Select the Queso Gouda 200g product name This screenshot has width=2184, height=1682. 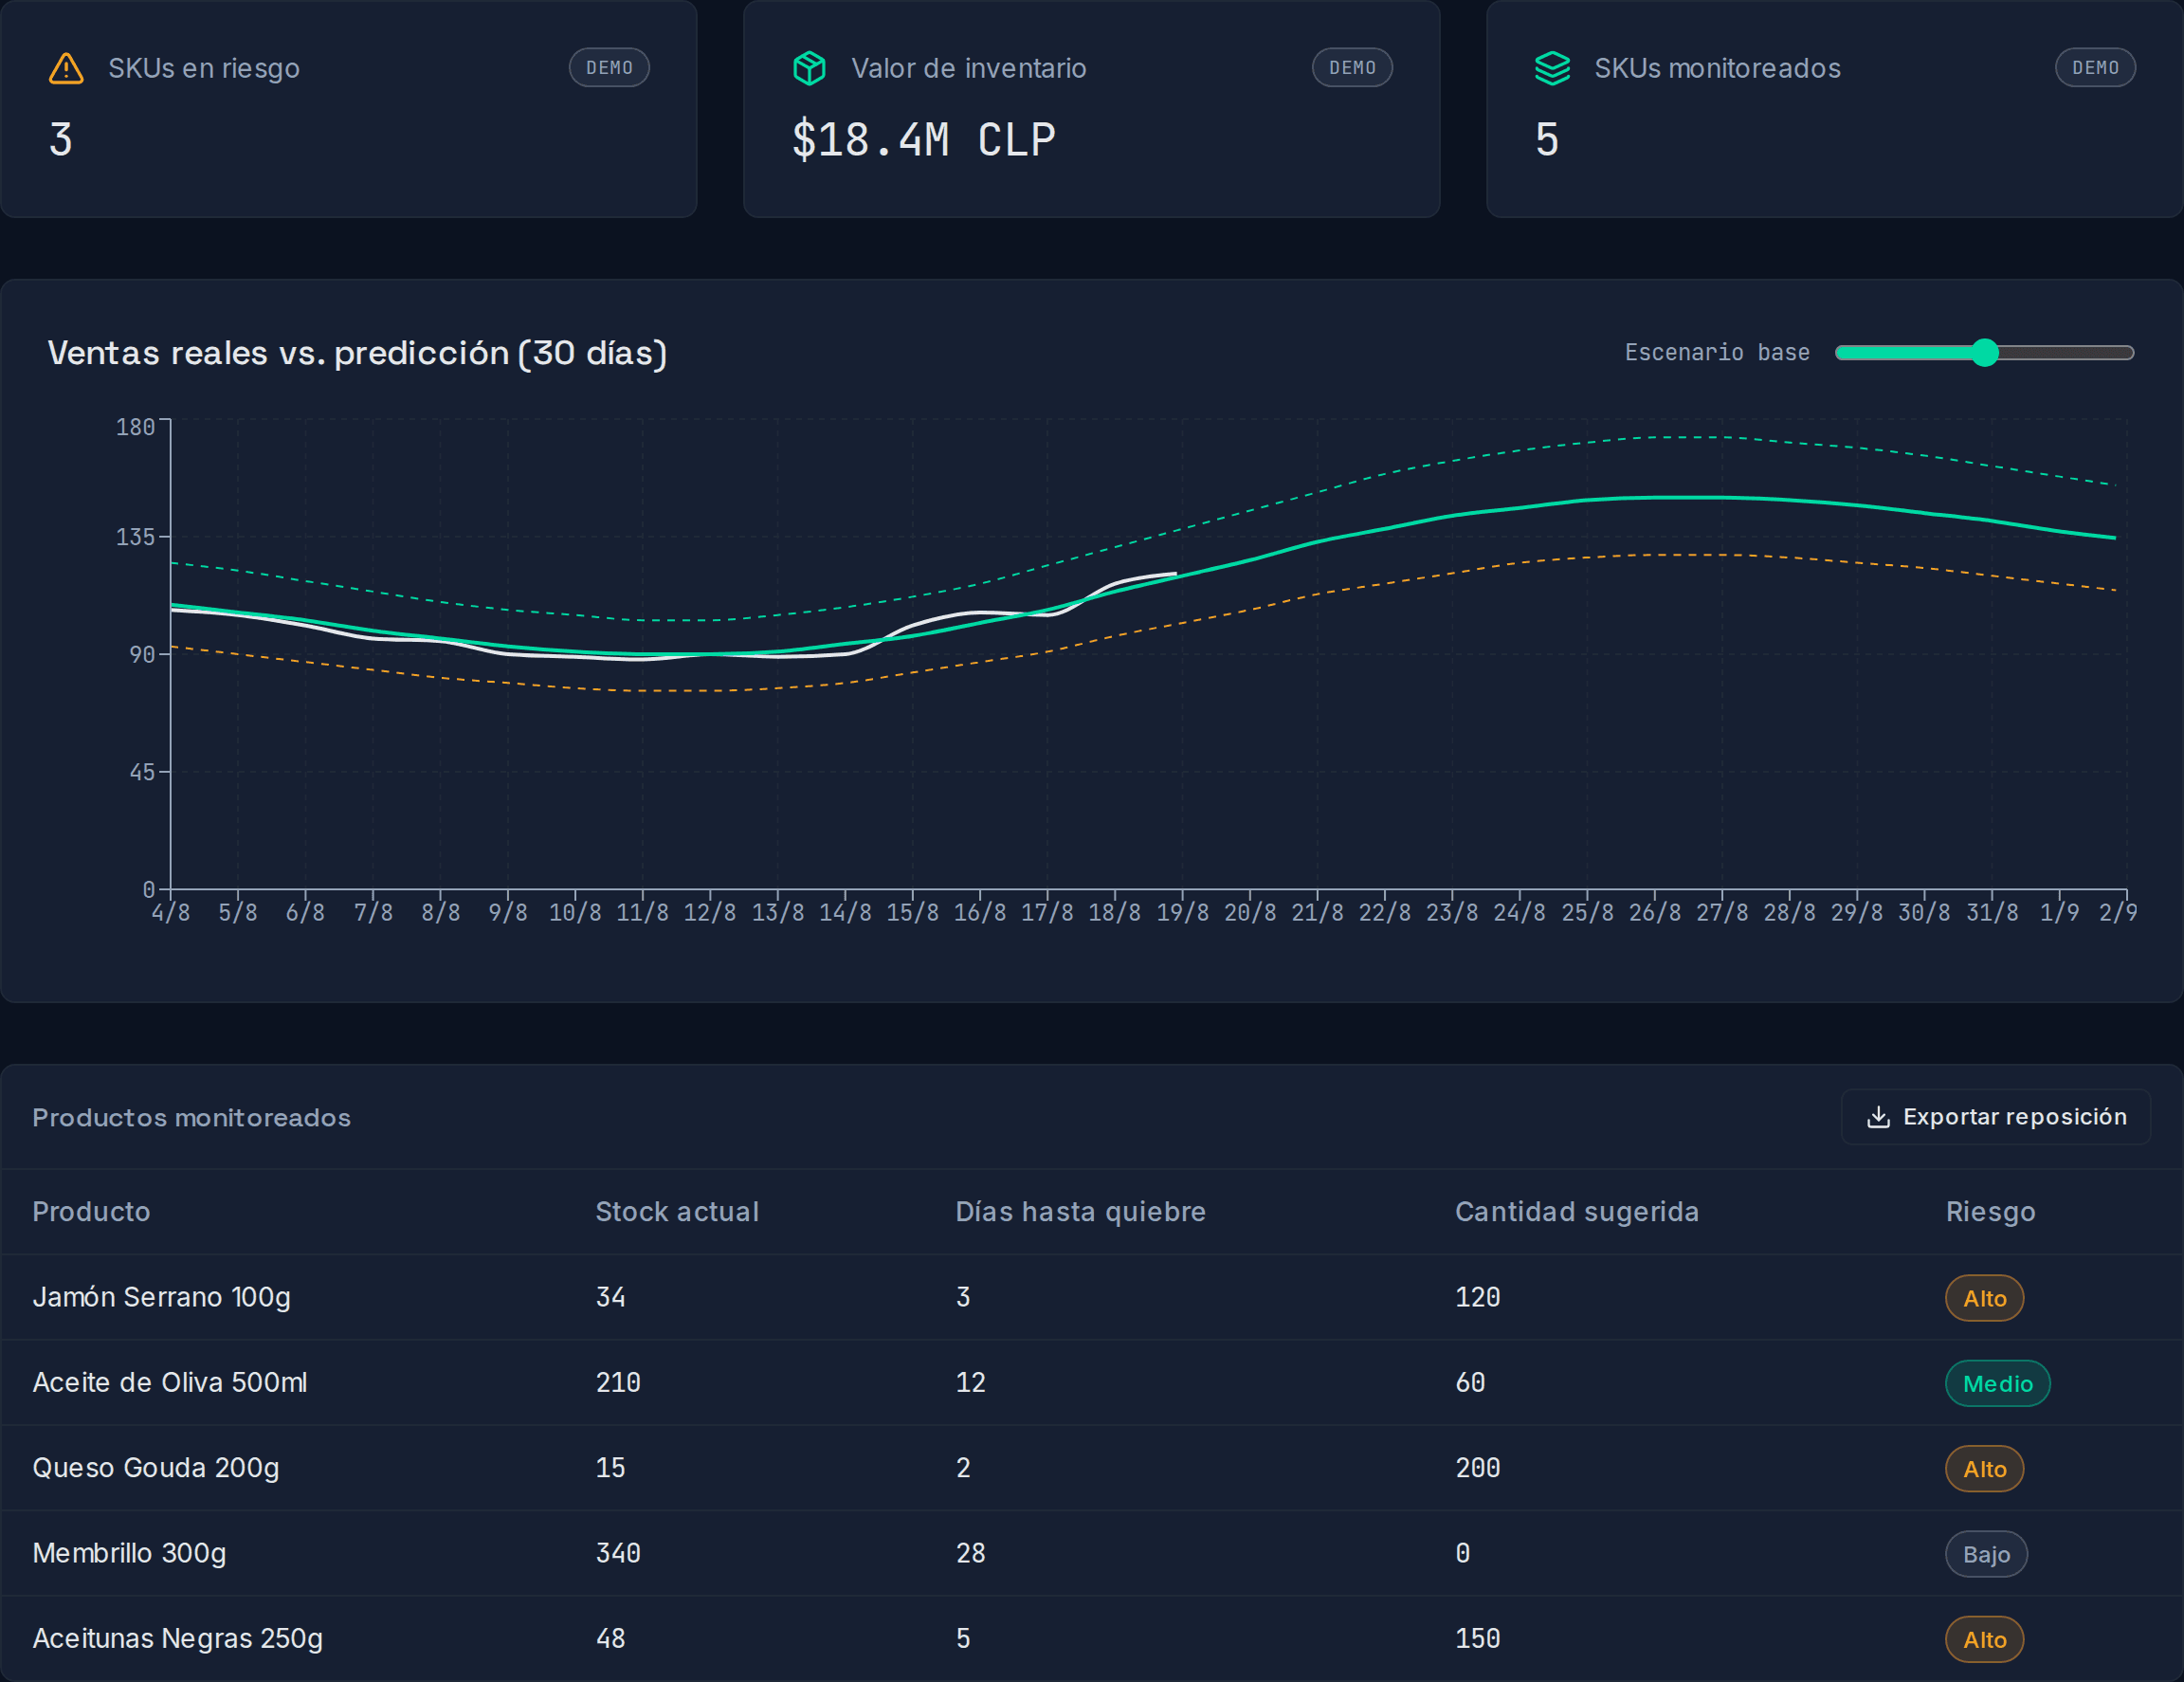click(x=155, y=1468)
